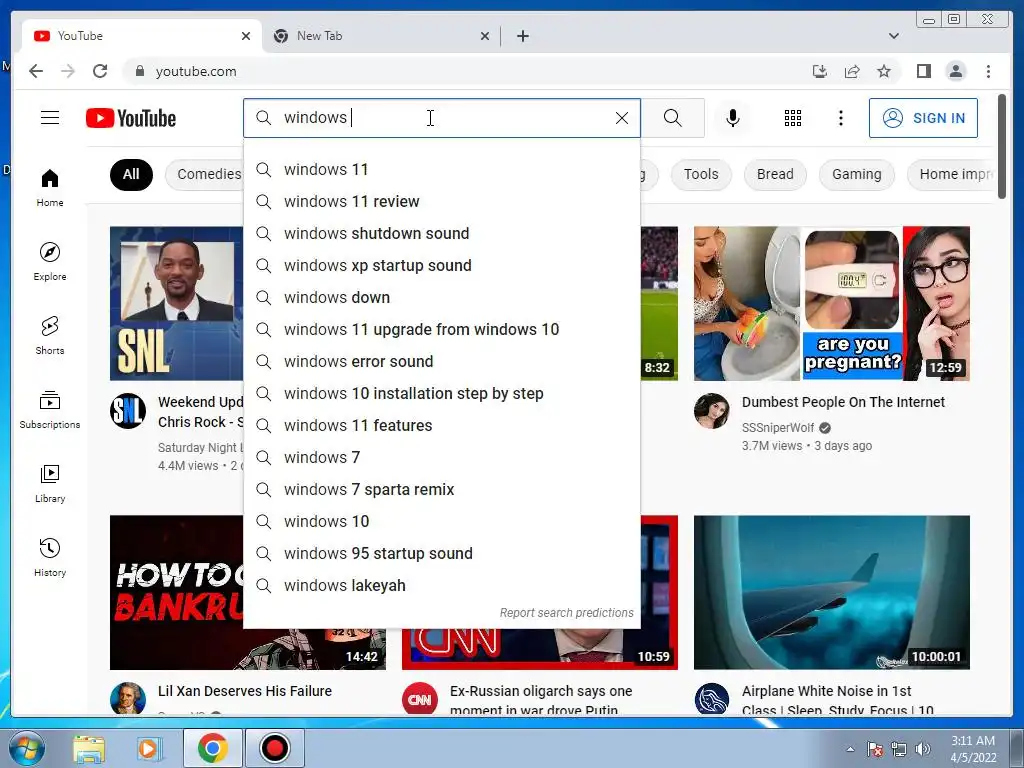Select the Bread filter chip
Image resolution: width=1024 pixels, height=768 pixels.
[775, 174]
